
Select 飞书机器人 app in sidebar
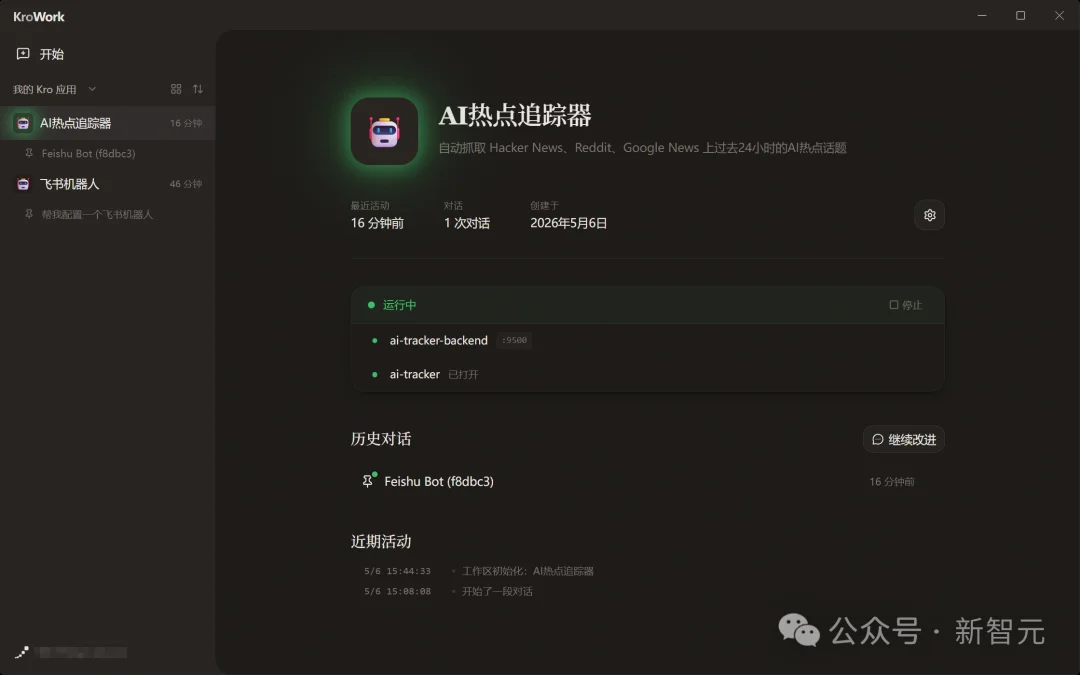point(107,184)
